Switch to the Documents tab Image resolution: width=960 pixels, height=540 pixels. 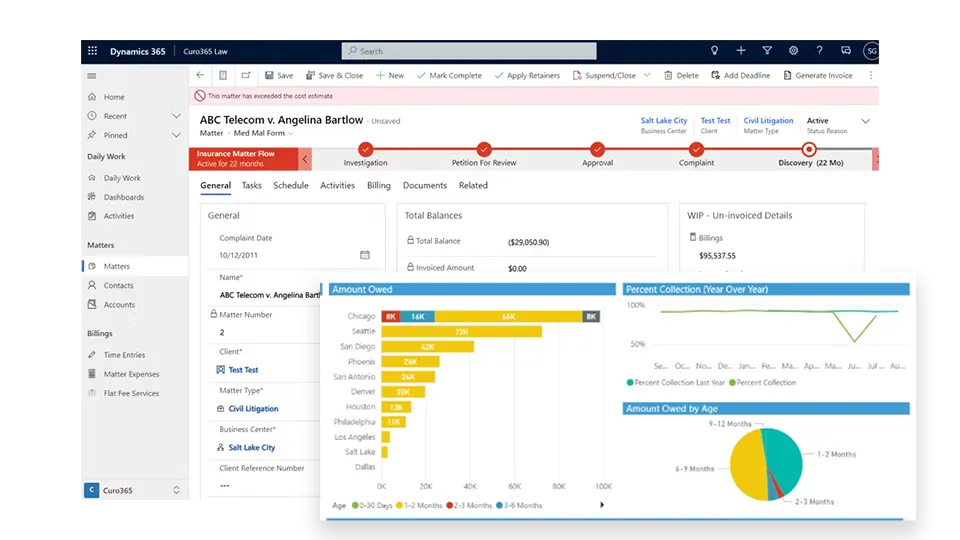(424, 185)
